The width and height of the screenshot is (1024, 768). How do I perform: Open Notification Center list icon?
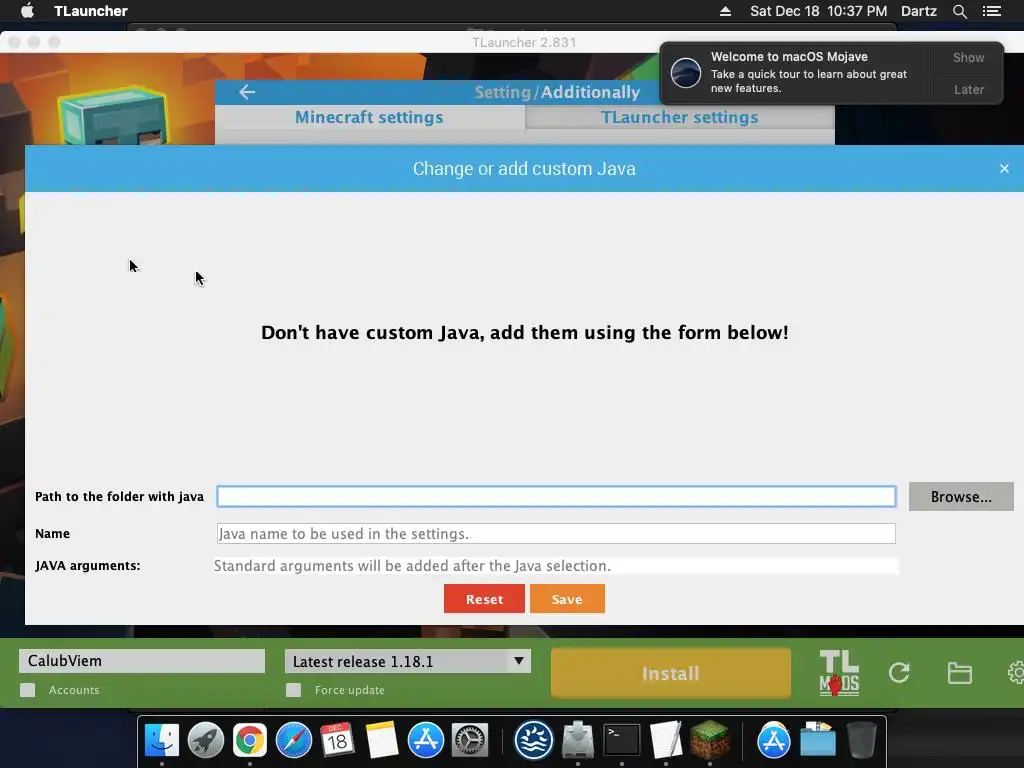point(992,11)
